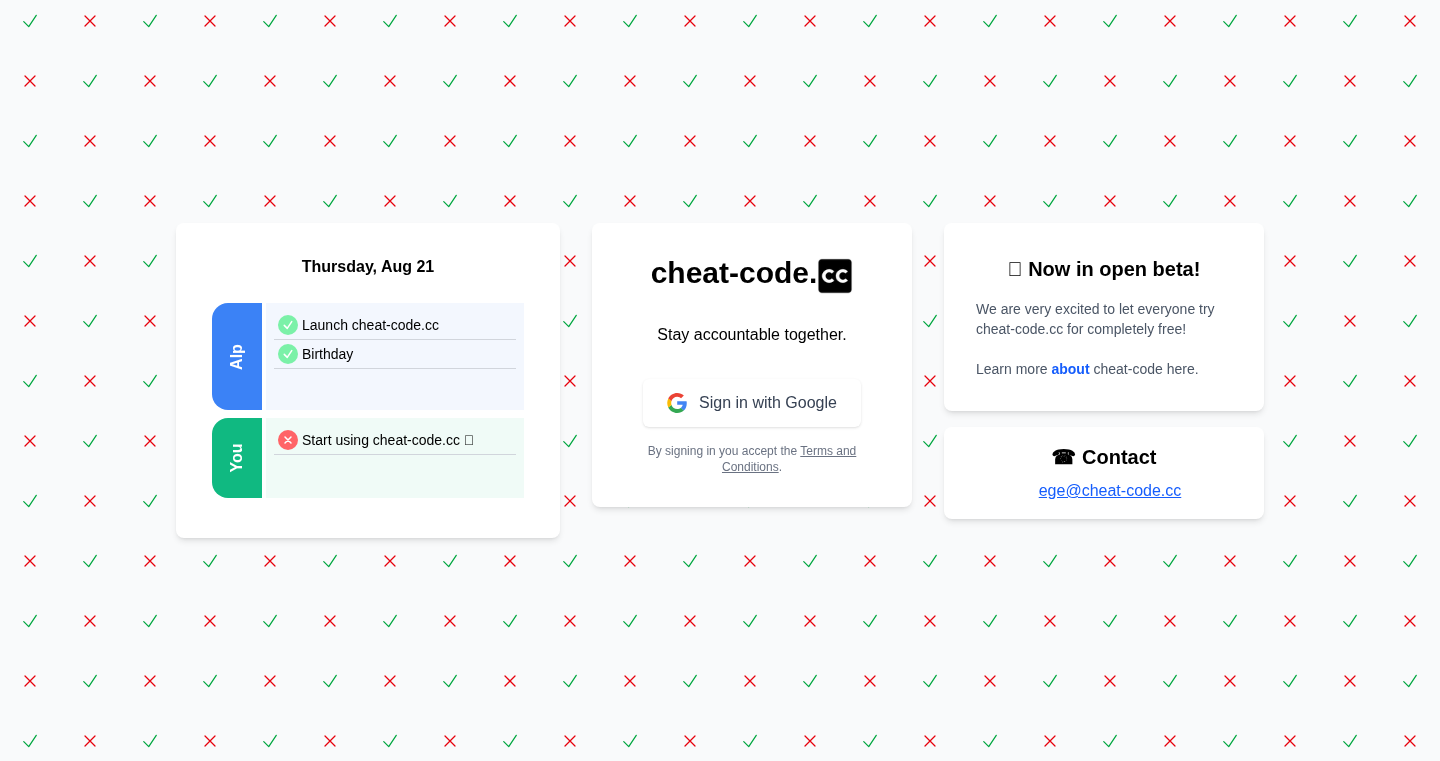This screenshot has width=1440, height=761.
Task: Click the black CC logo badge
Action: pos(835,276)
